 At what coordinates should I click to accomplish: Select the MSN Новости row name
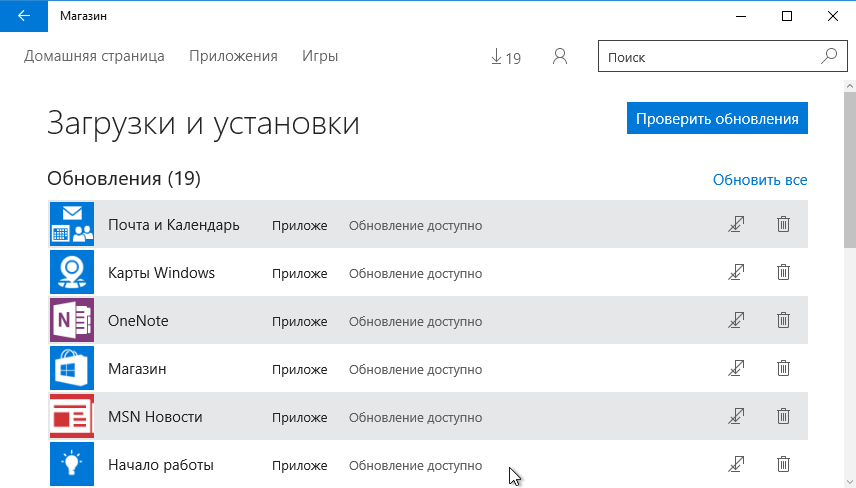click(155, 417)
